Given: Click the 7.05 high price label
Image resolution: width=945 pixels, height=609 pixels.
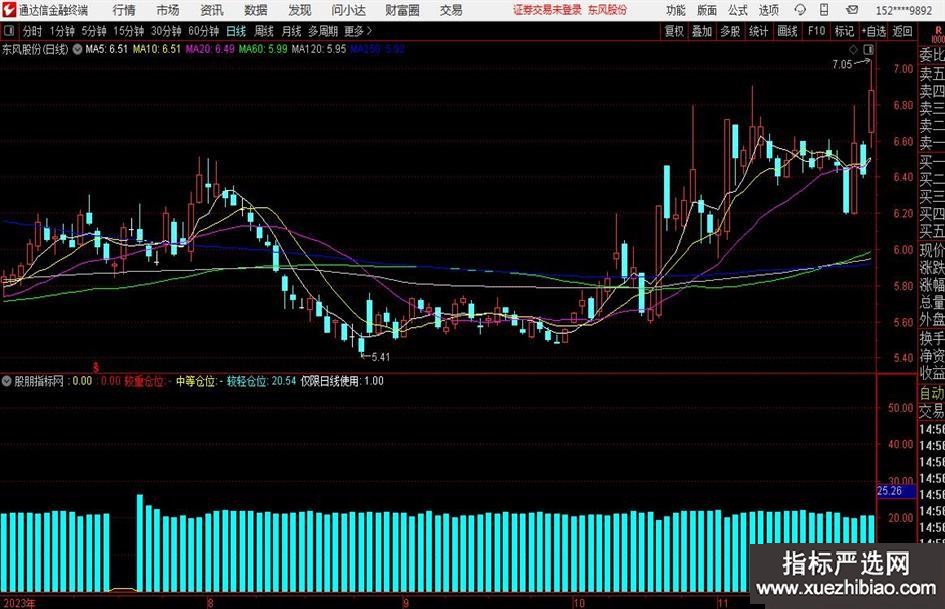Looking at the screenshot, I should pos(842,64).
